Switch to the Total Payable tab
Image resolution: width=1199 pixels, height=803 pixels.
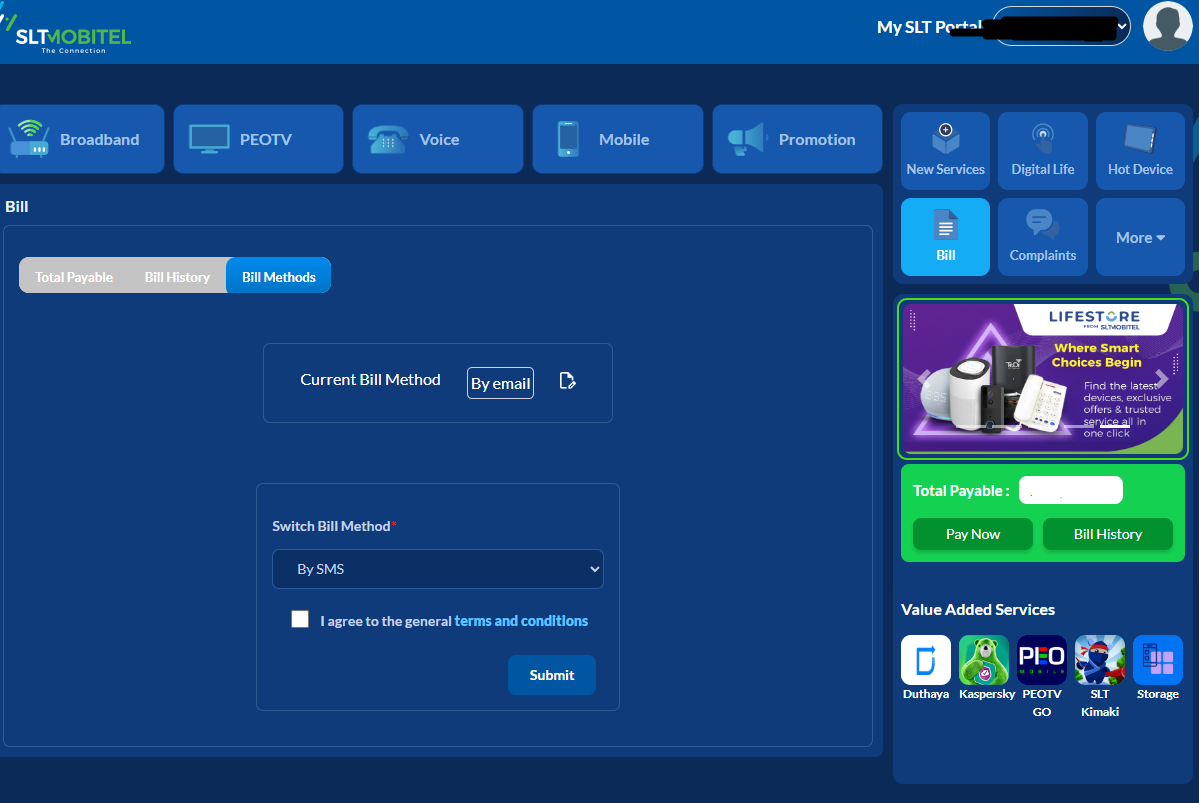click(74, 277)
